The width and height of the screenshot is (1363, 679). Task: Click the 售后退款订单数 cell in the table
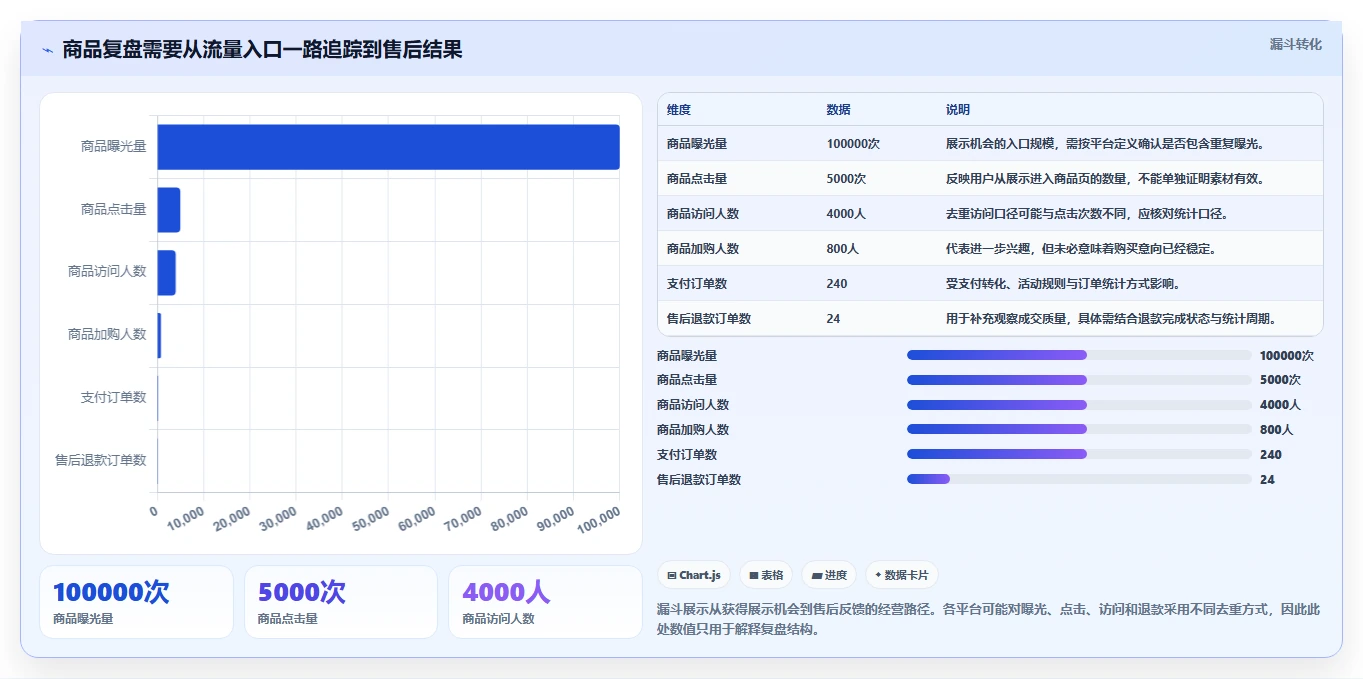click(x=709, y=319)
